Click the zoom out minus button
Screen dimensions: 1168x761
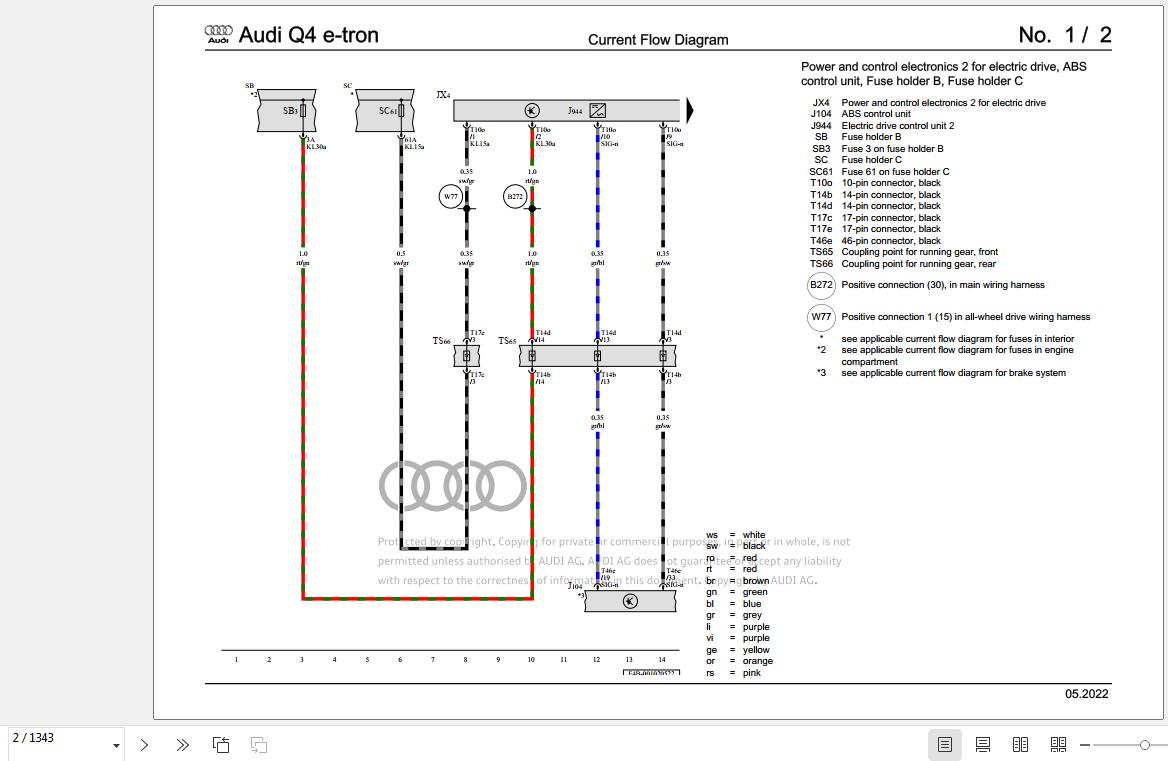pos(1085,745)
